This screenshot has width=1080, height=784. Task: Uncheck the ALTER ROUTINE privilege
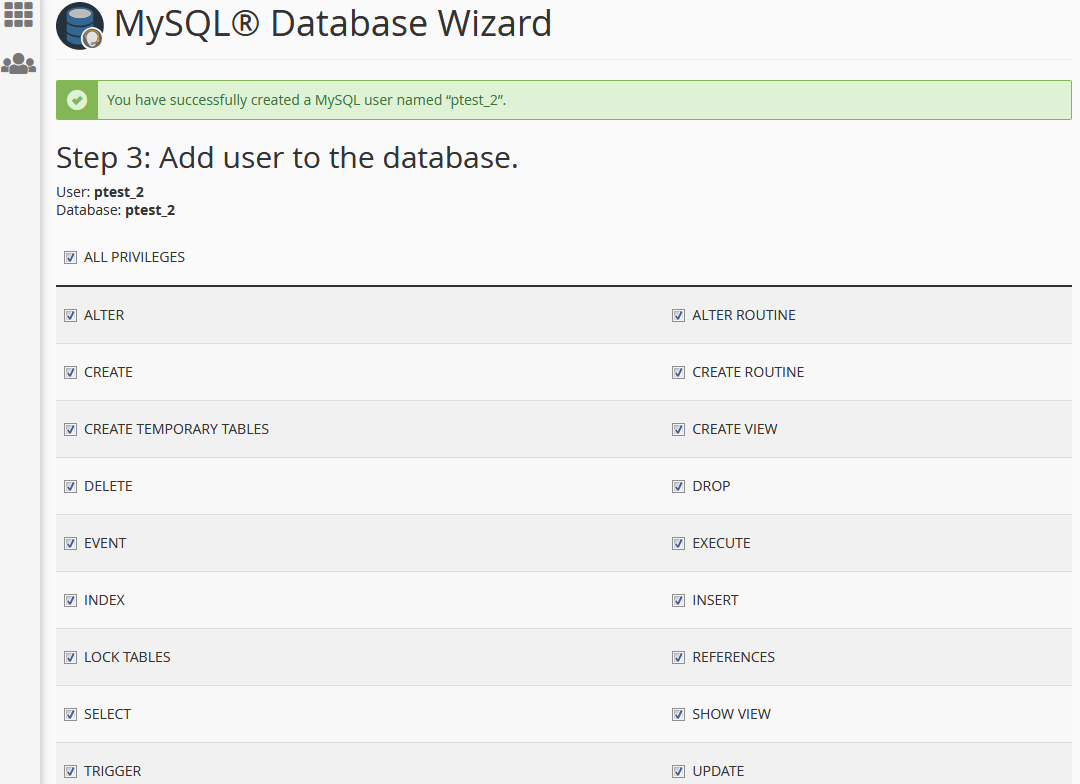point(678,316)
